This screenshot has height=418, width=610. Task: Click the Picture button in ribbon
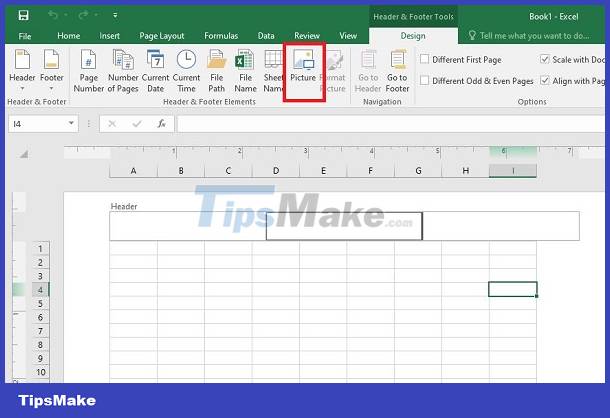pos(303,71)
